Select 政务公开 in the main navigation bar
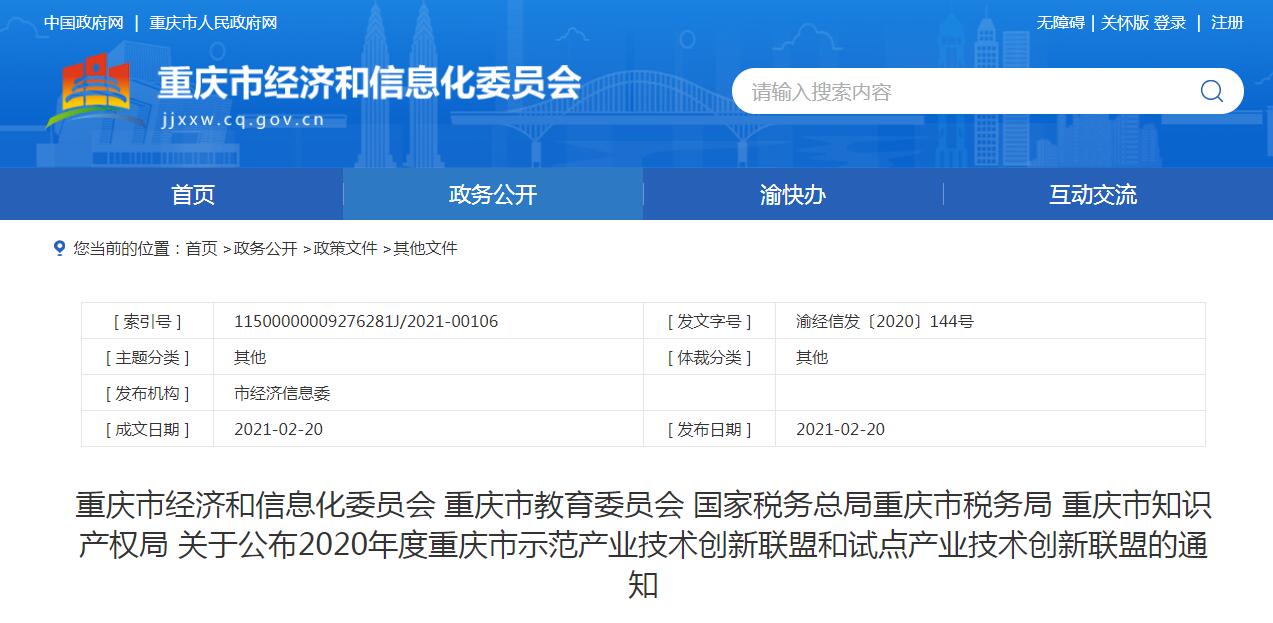This screenshot has height=623, width=1273. point(493,194)
